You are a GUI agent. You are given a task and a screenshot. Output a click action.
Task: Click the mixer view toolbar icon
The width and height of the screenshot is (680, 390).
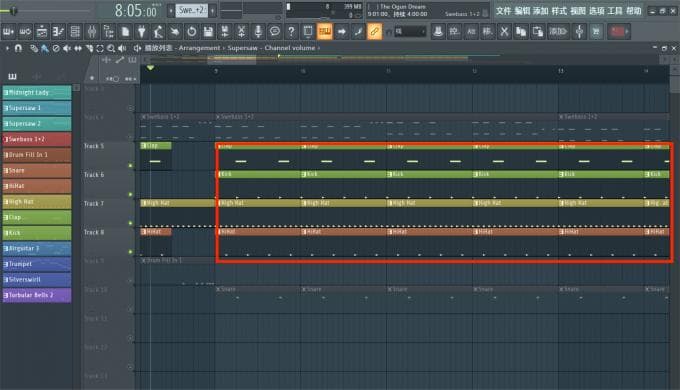(x=92, y=31)
